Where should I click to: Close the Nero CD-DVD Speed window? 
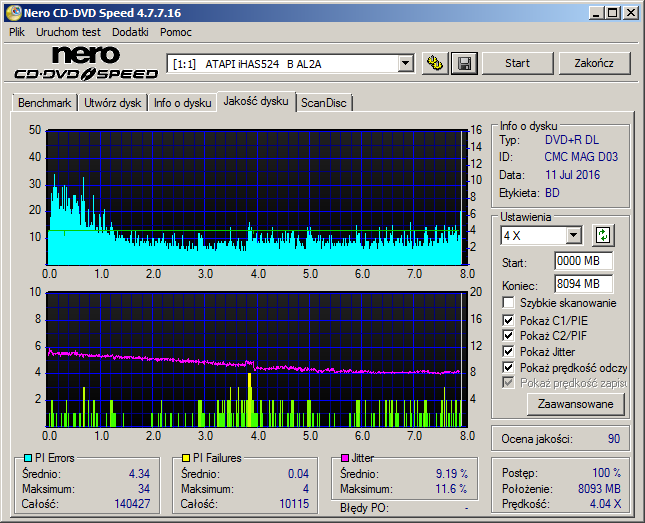pos(630,13)
